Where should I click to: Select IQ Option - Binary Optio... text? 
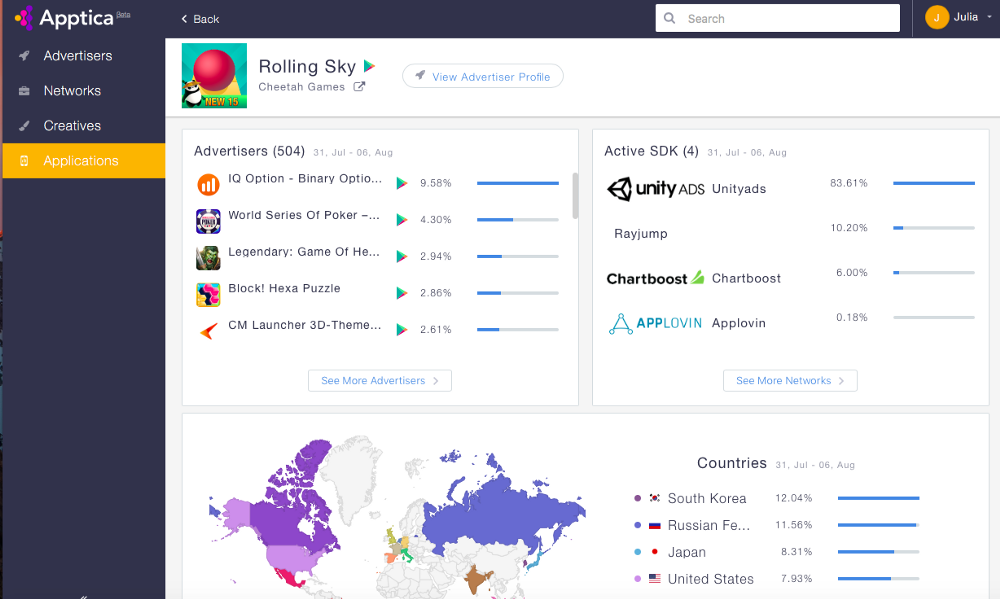coord(305,179)
